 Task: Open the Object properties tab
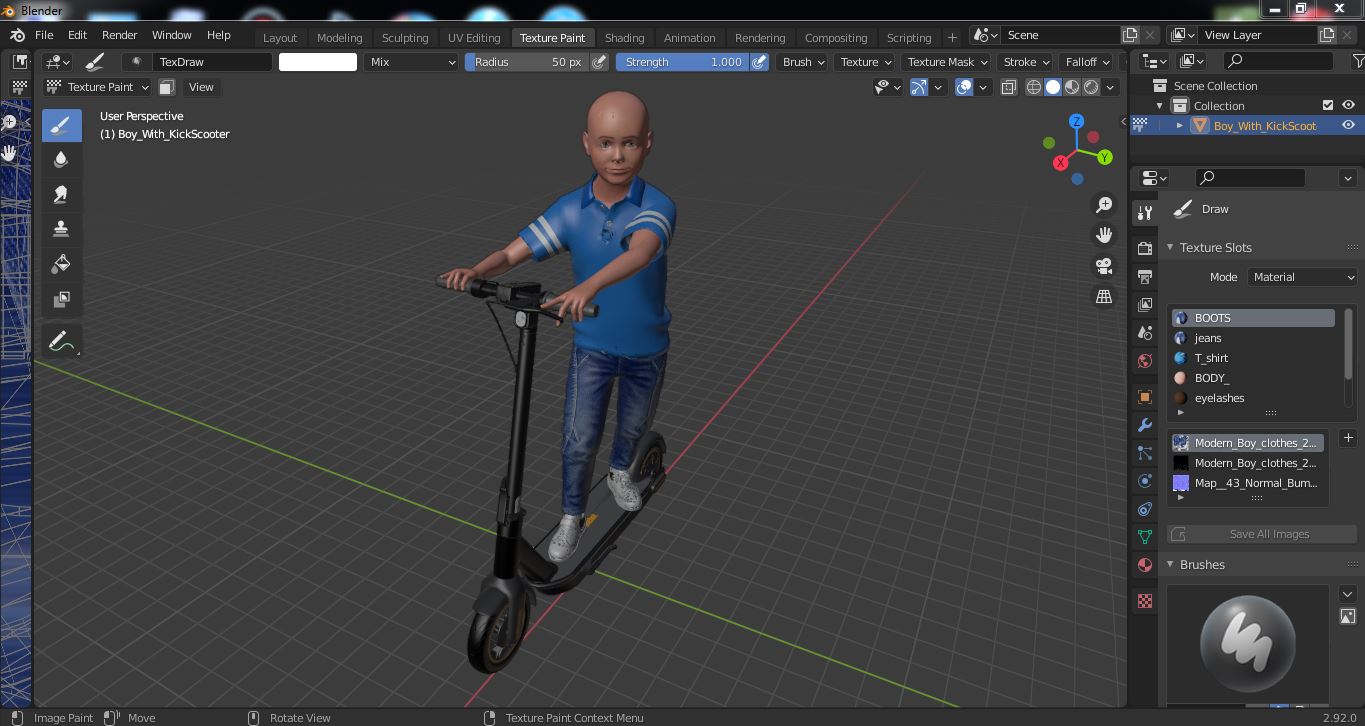click(1145, 397)
